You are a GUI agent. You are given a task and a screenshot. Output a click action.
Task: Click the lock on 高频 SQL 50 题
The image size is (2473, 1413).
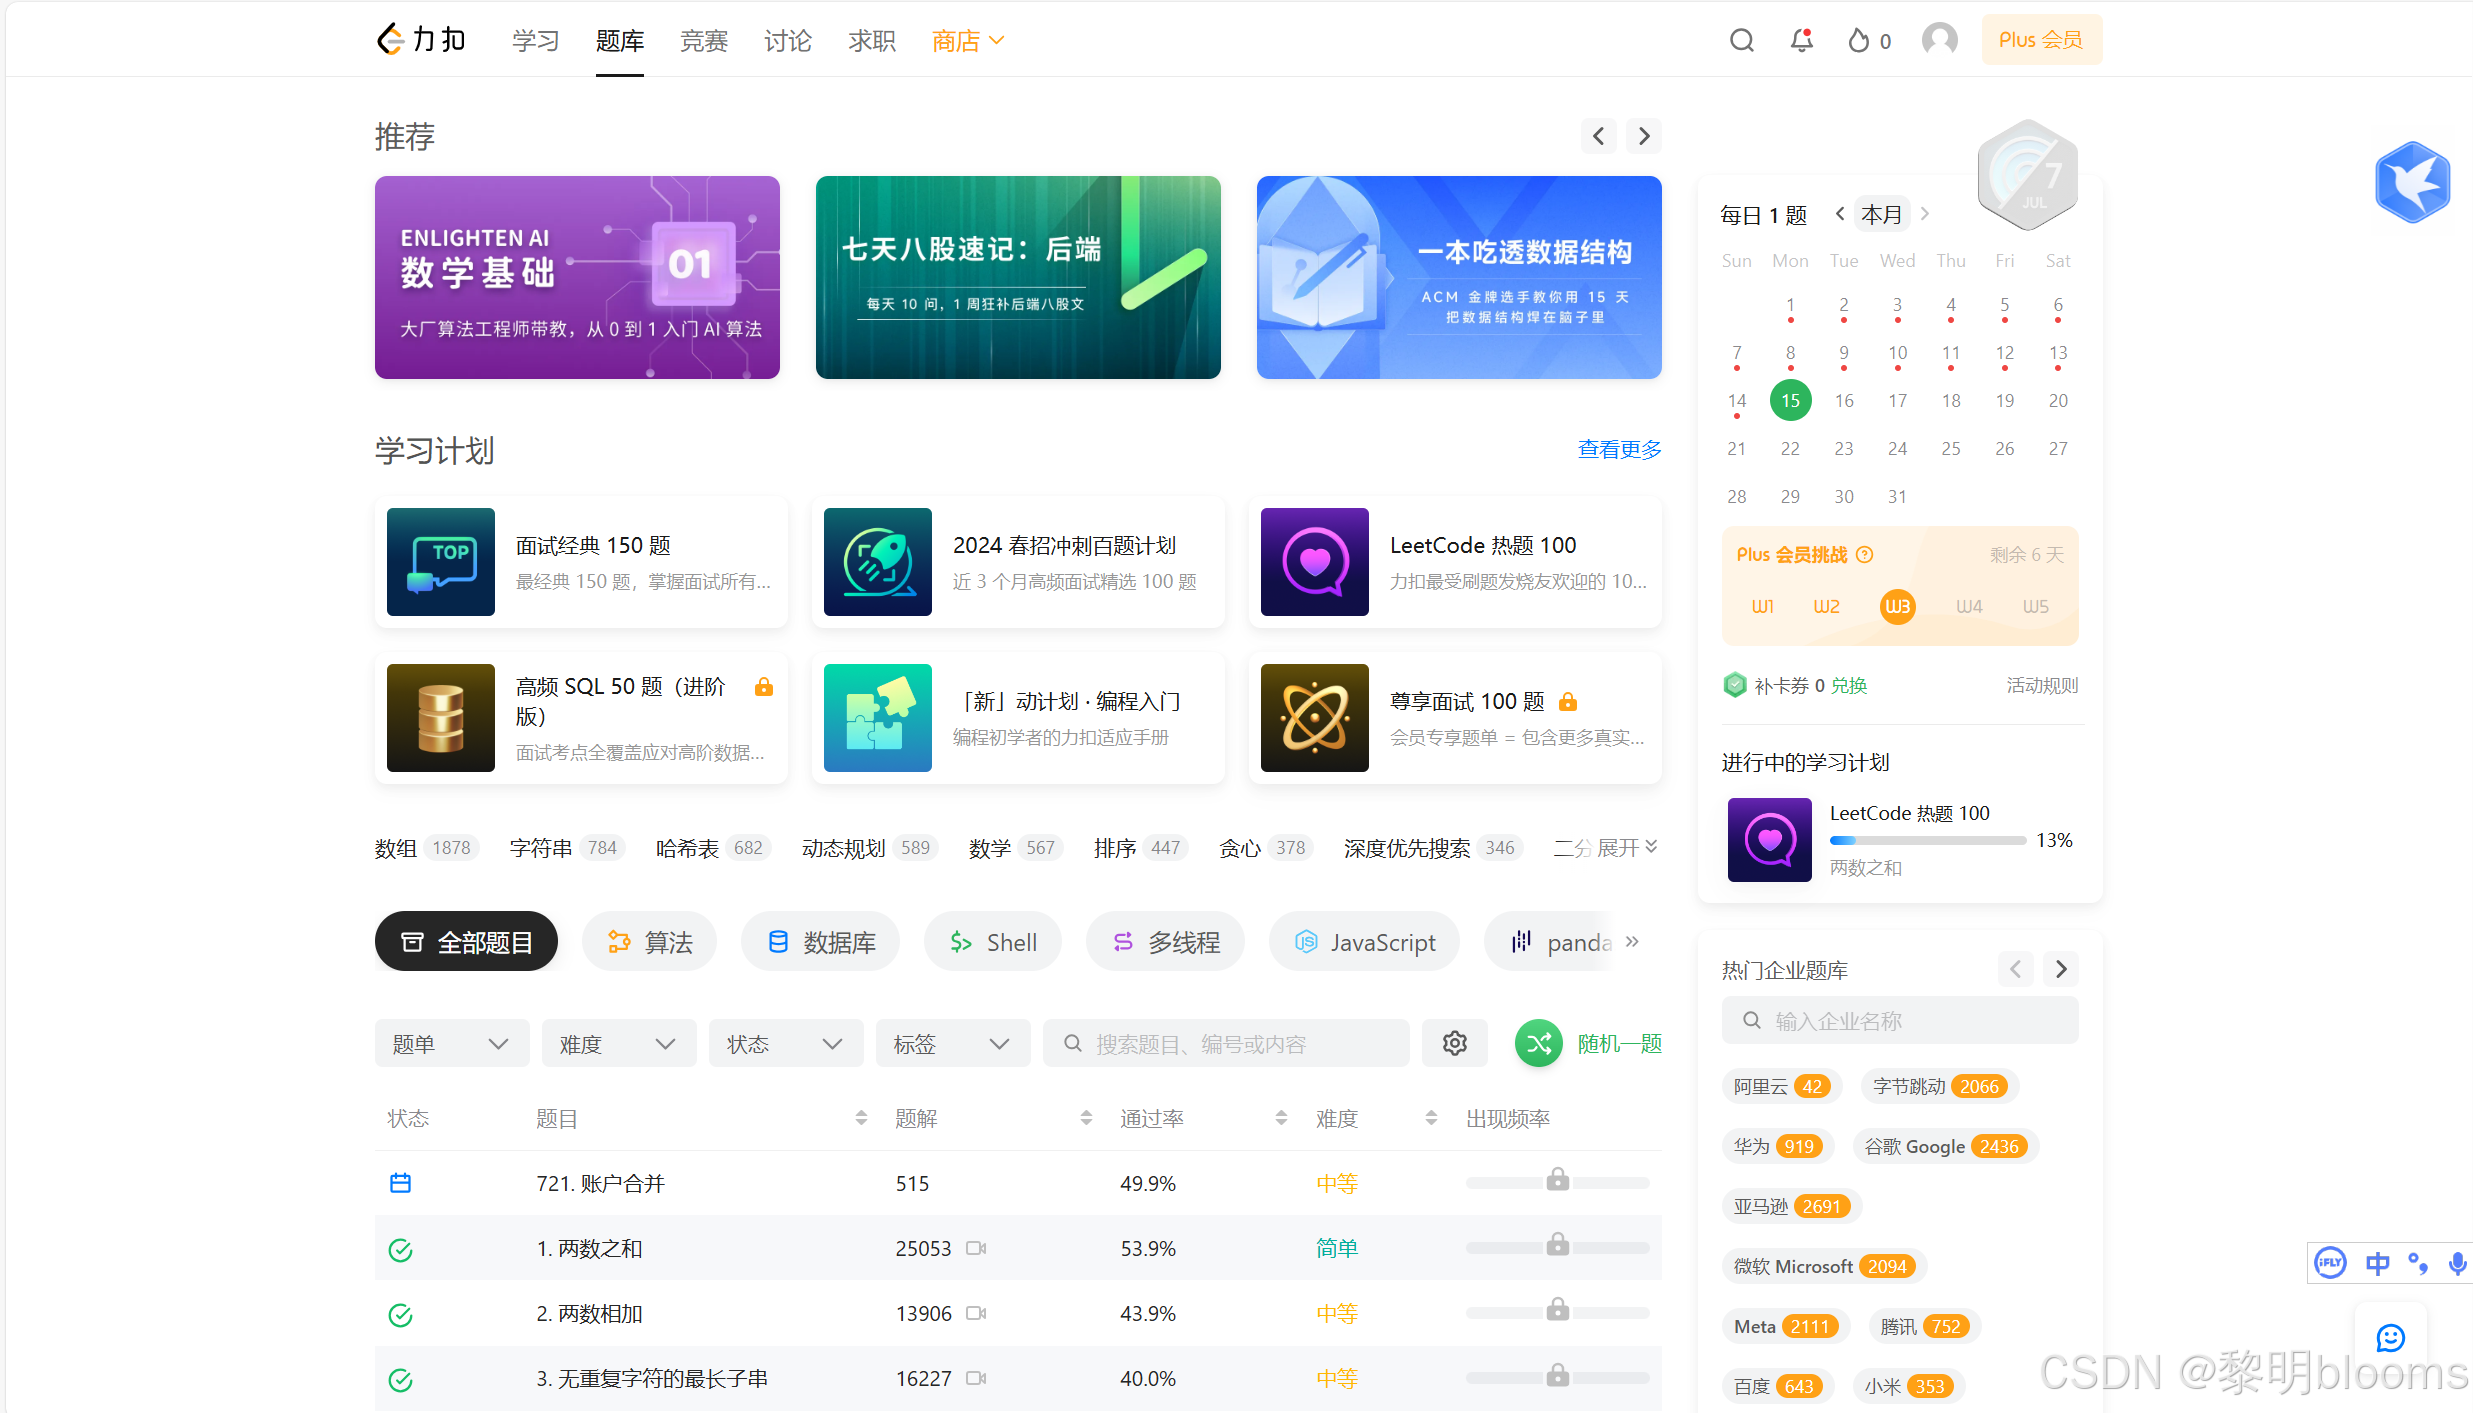click(x=764, y=686)
